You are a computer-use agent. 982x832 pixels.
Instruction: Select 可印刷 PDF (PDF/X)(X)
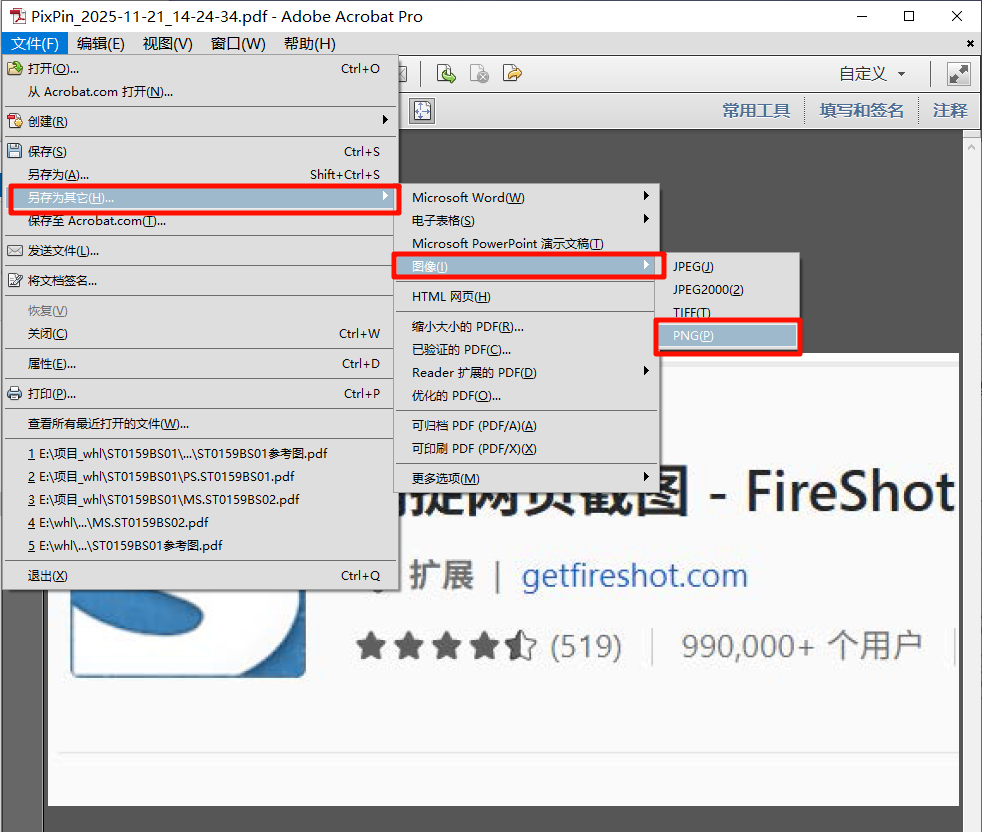(527, 449)
